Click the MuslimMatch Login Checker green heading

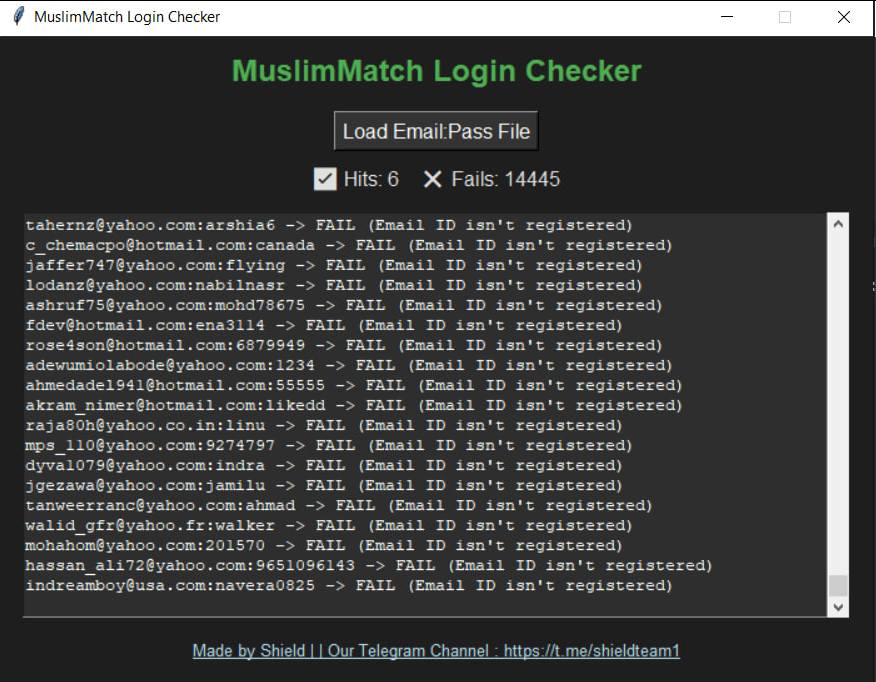[x=436, y=71]
